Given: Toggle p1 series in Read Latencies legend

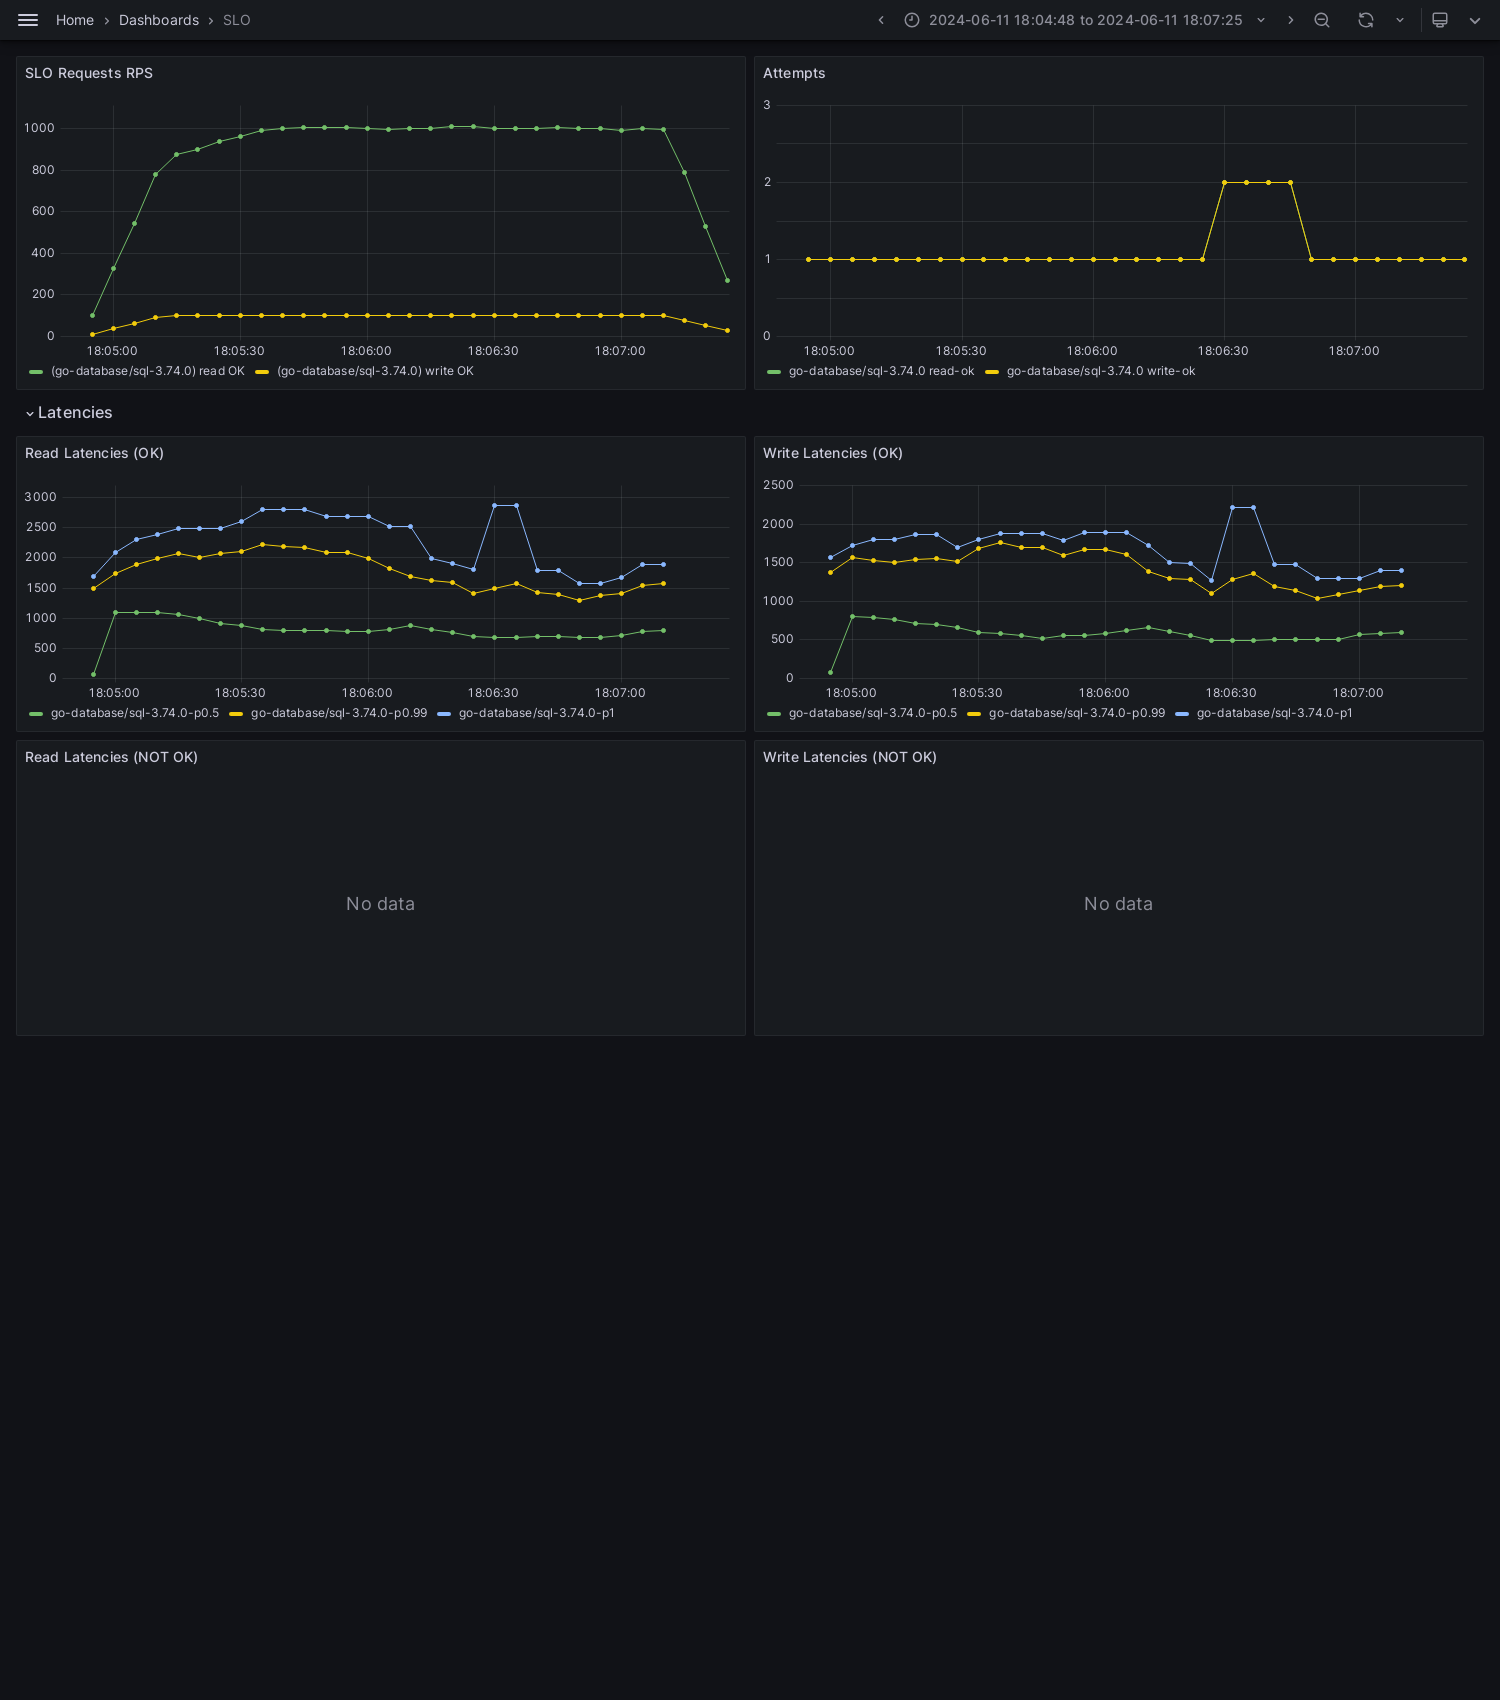Looking at the screenshot, I should pyautogui.click(x=537, y=713).
